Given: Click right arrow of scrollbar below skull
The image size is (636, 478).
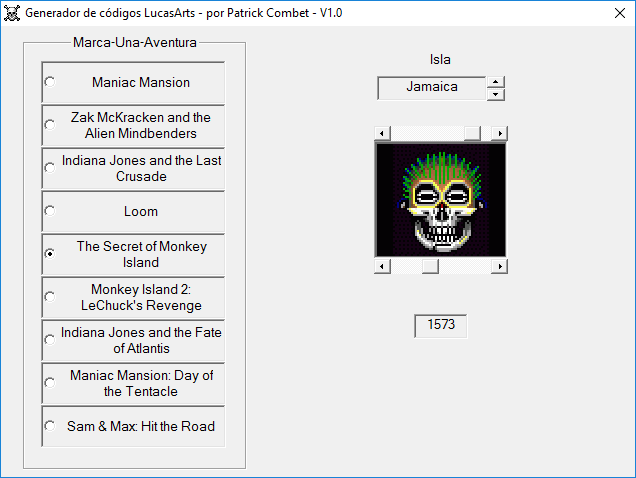Looking at the screenshot, I should [499, 267].
